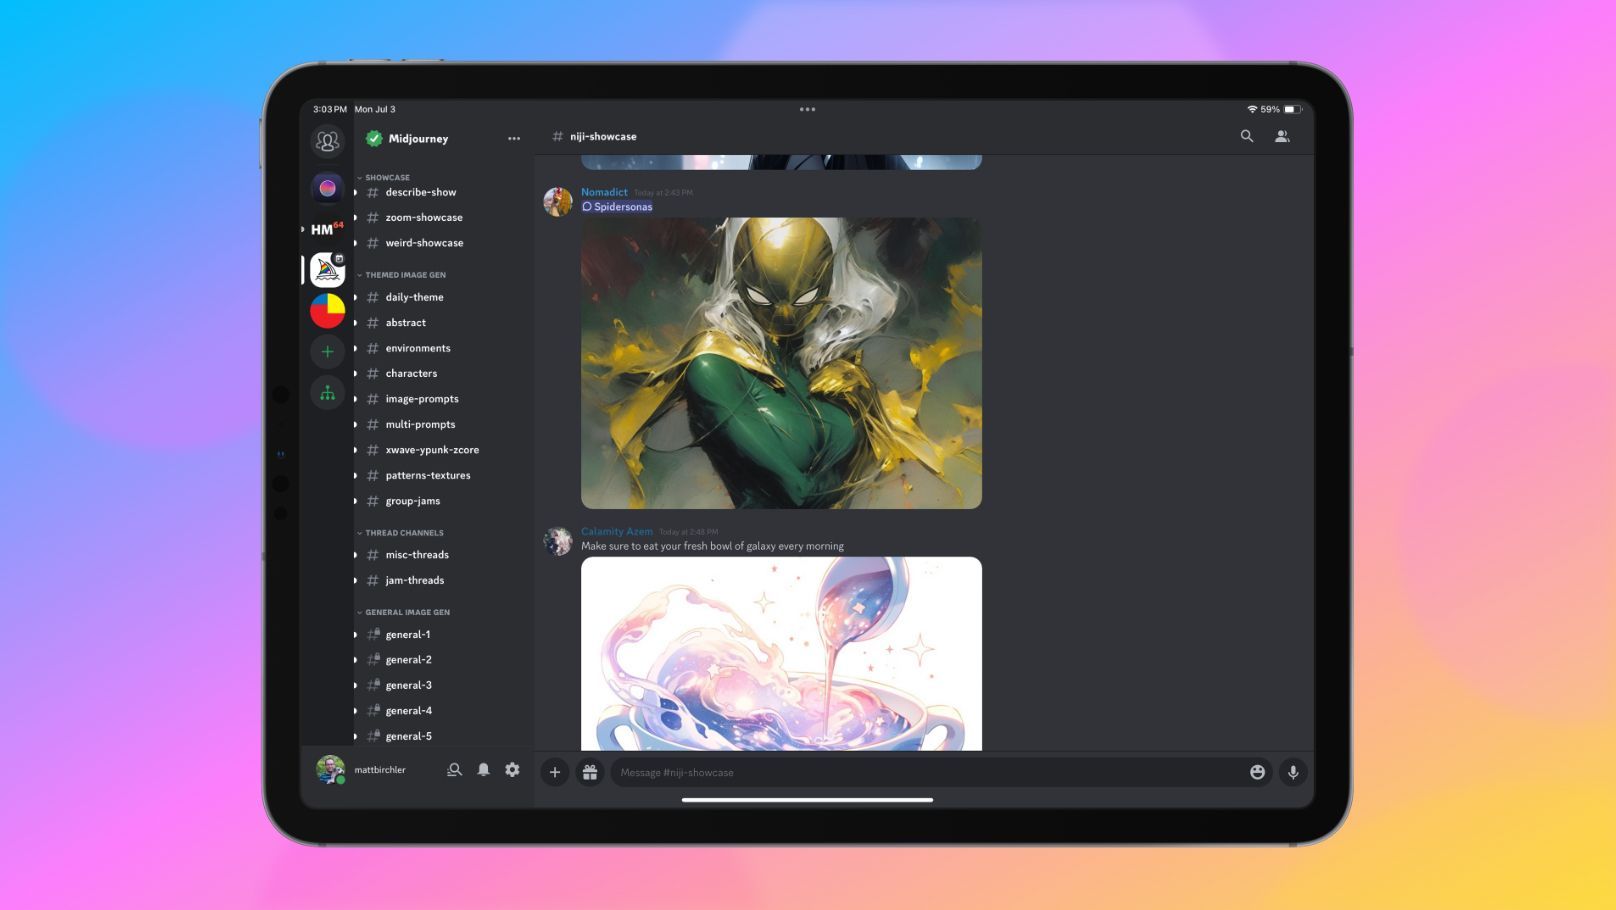
Task: Open the gift menu next to the message box
Action: 590,772
